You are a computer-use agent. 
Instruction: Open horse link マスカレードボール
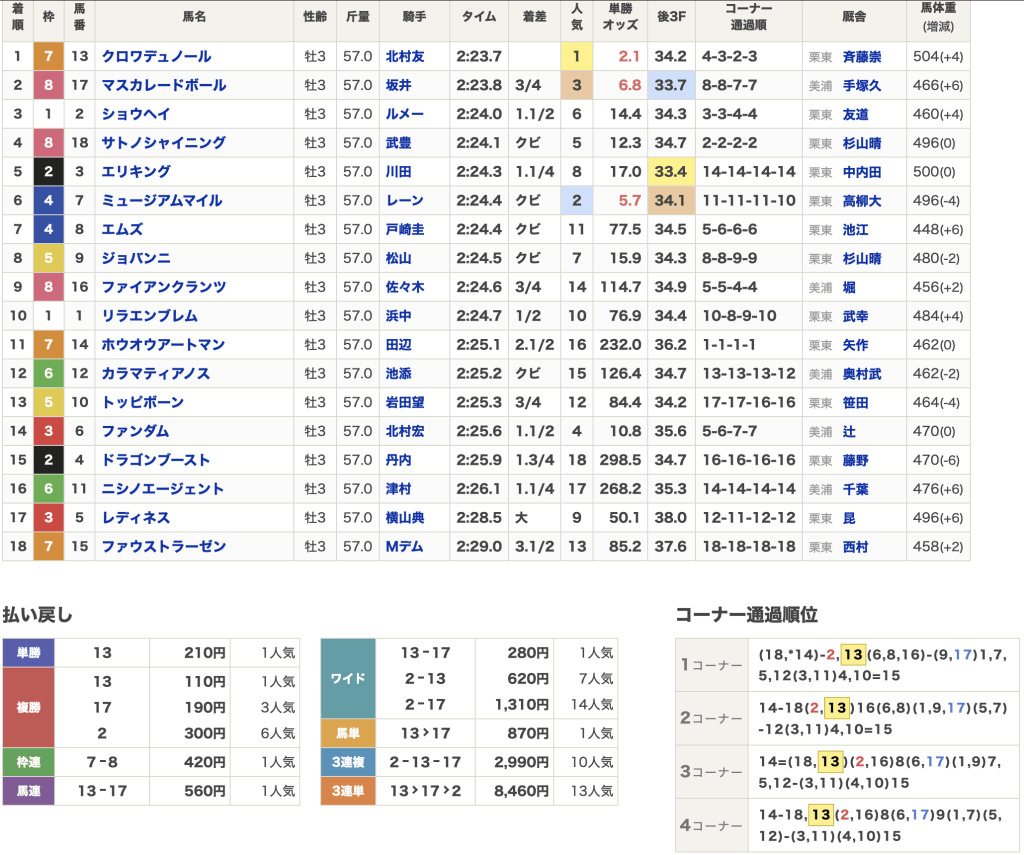coord(164,86)
